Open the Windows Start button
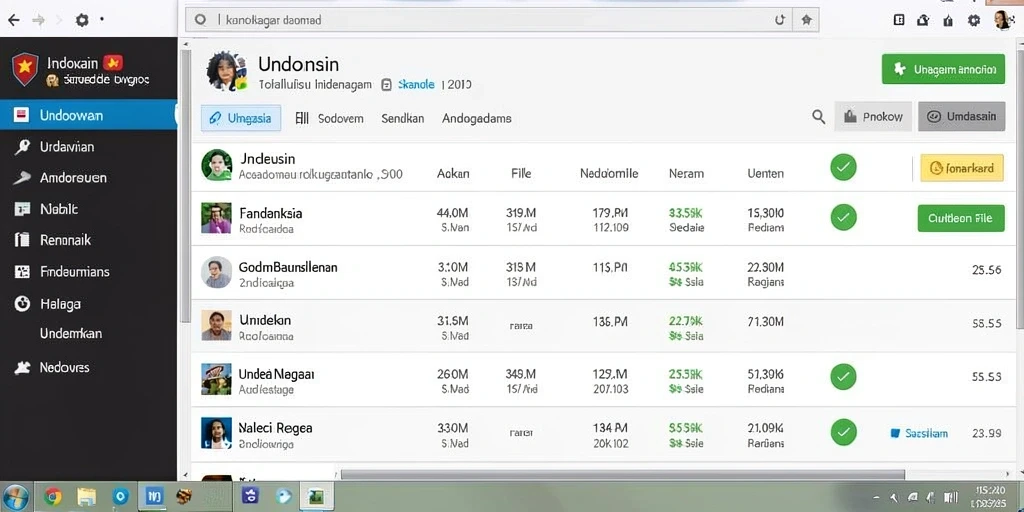This screenshot has height=512, width=1024. click(x=14, y=498)
